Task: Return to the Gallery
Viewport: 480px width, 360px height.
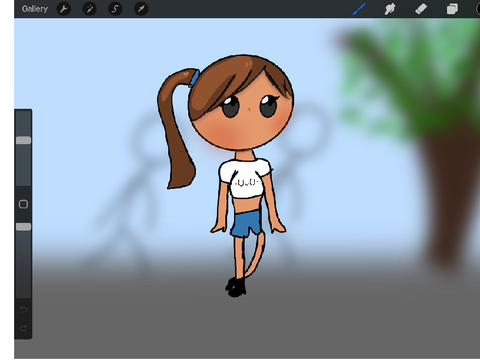Action: click(35, 9)
